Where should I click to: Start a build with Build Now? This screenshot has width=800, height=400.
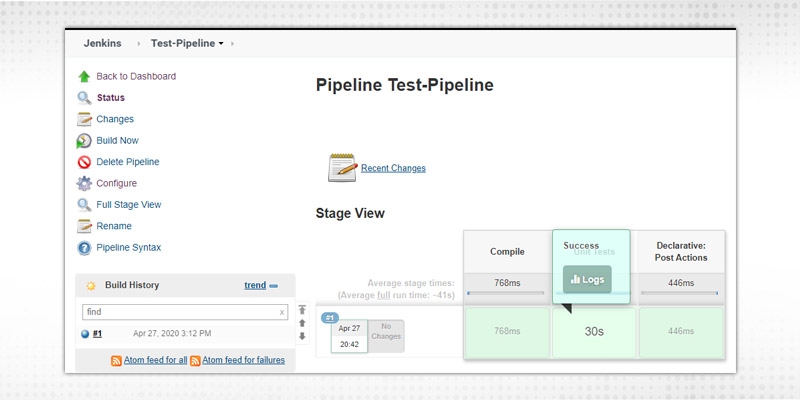(117, 141)
